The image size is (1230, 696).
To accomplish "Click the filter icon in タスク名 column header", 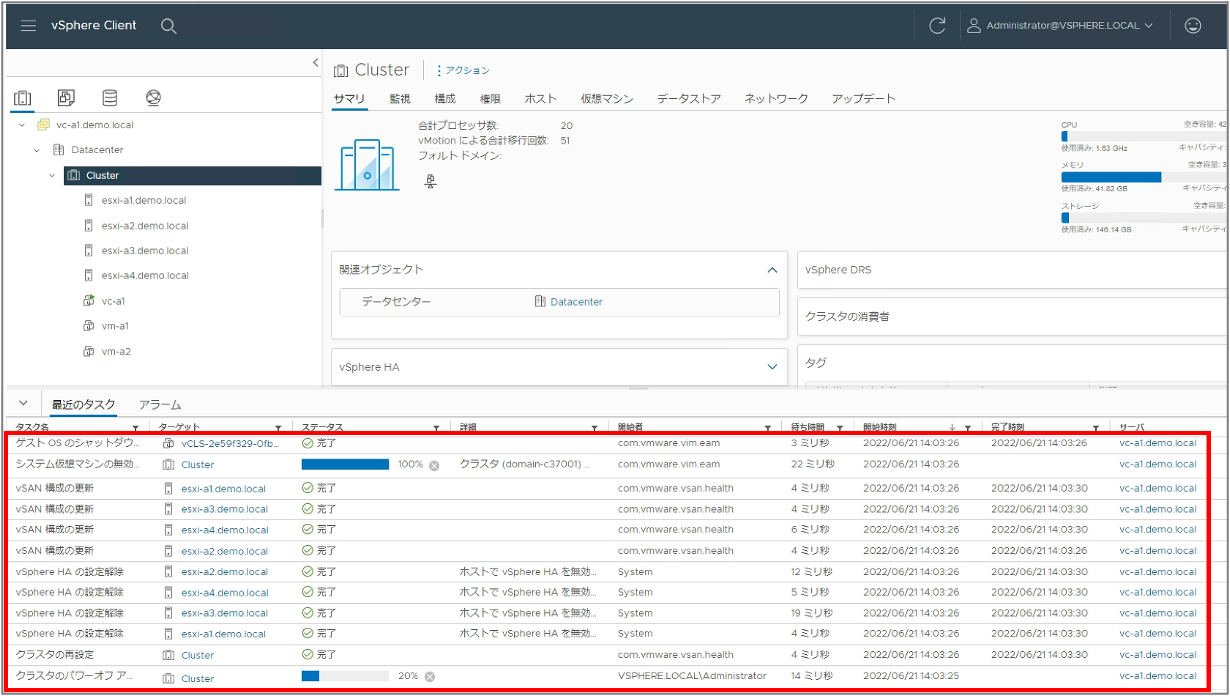I will 136,428.
